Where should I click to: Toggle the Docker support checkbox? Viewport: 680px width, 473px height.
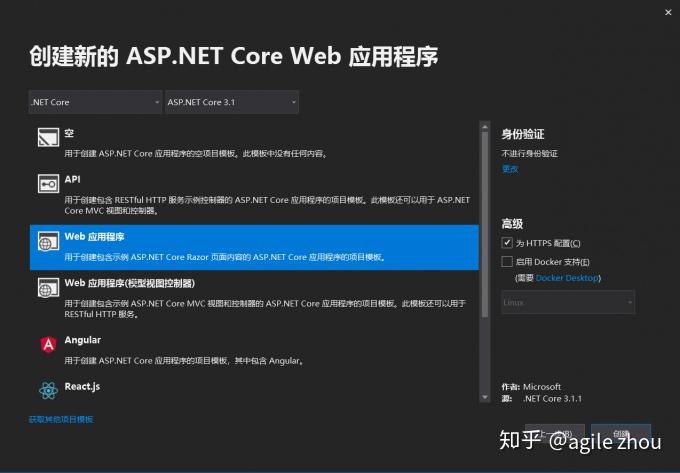pos(507,261)
